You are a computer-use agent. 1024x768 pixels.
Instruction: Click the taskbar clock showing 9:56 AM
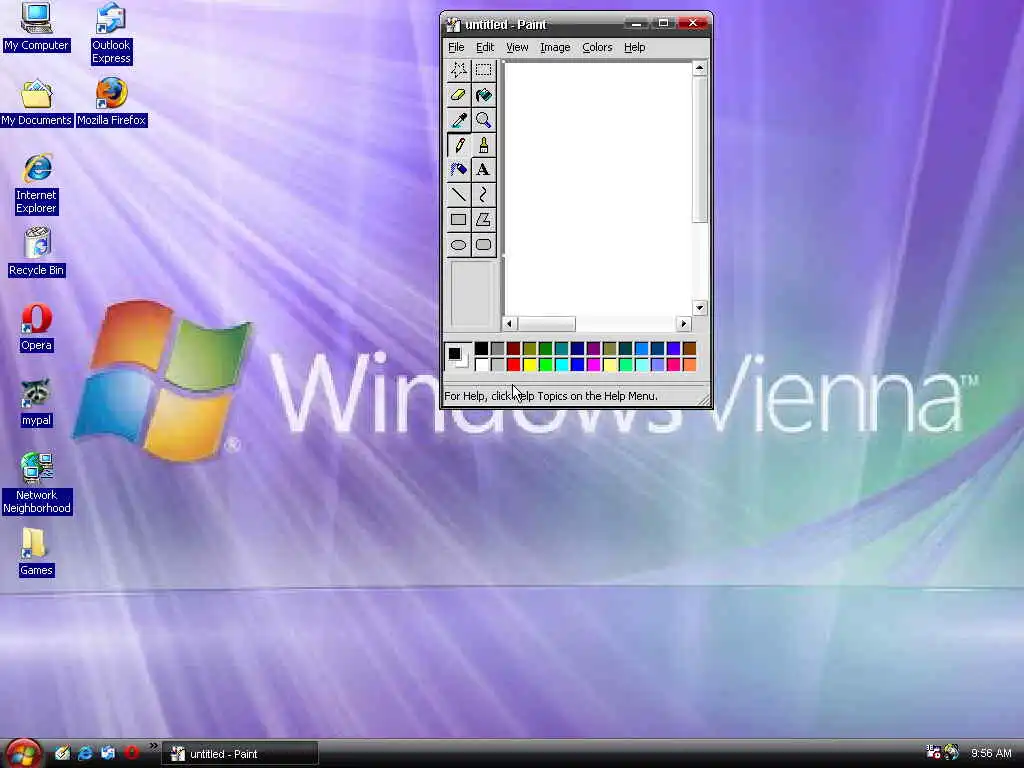(x=991, y=753)
